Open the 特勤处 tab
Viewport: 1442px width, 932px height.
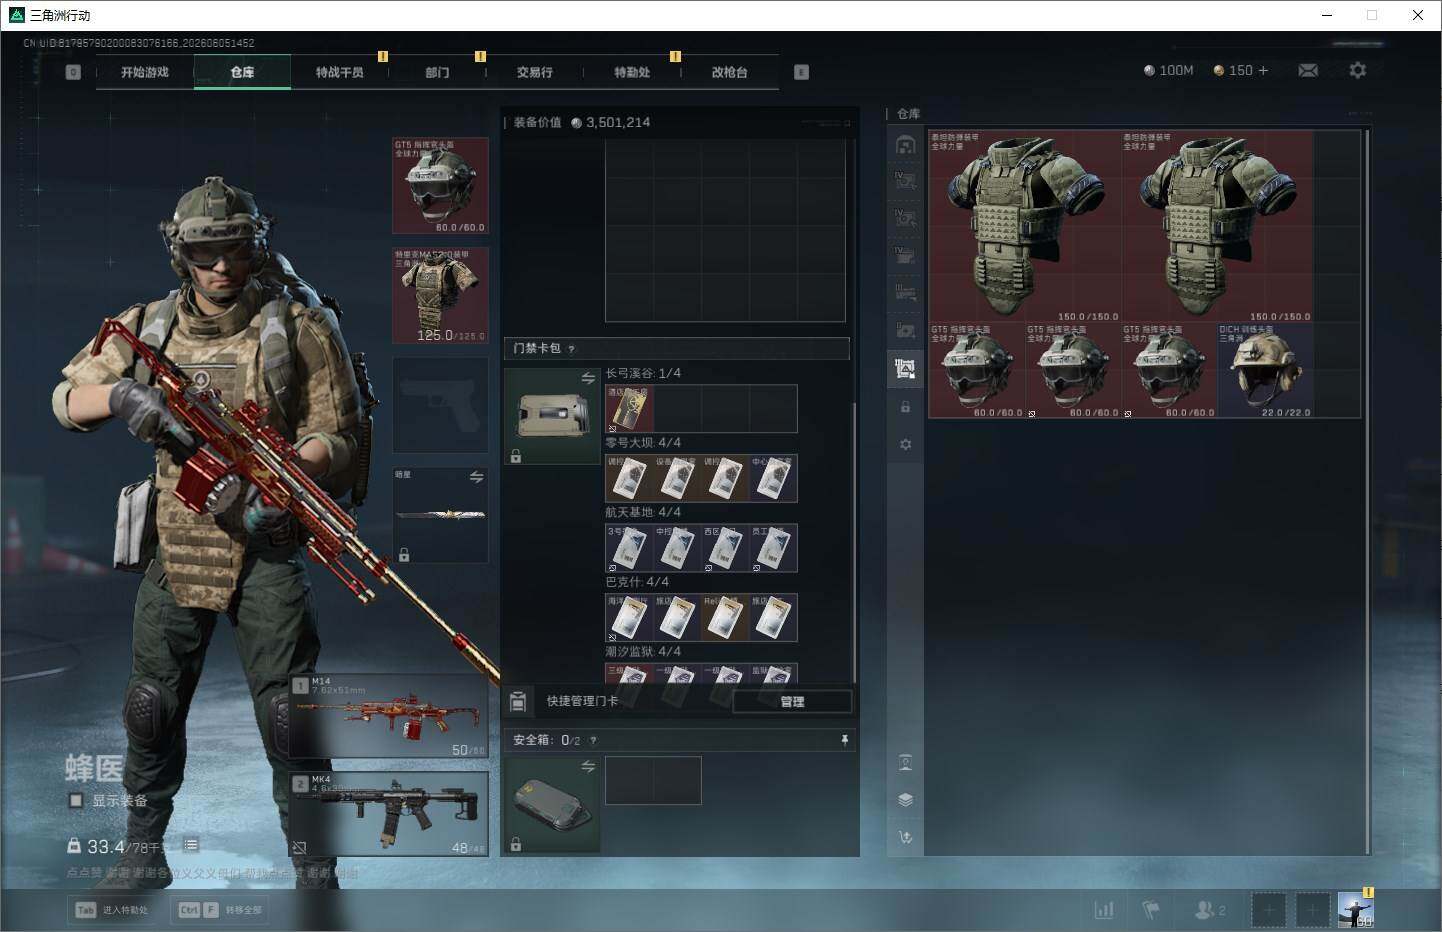pos(632,72)
